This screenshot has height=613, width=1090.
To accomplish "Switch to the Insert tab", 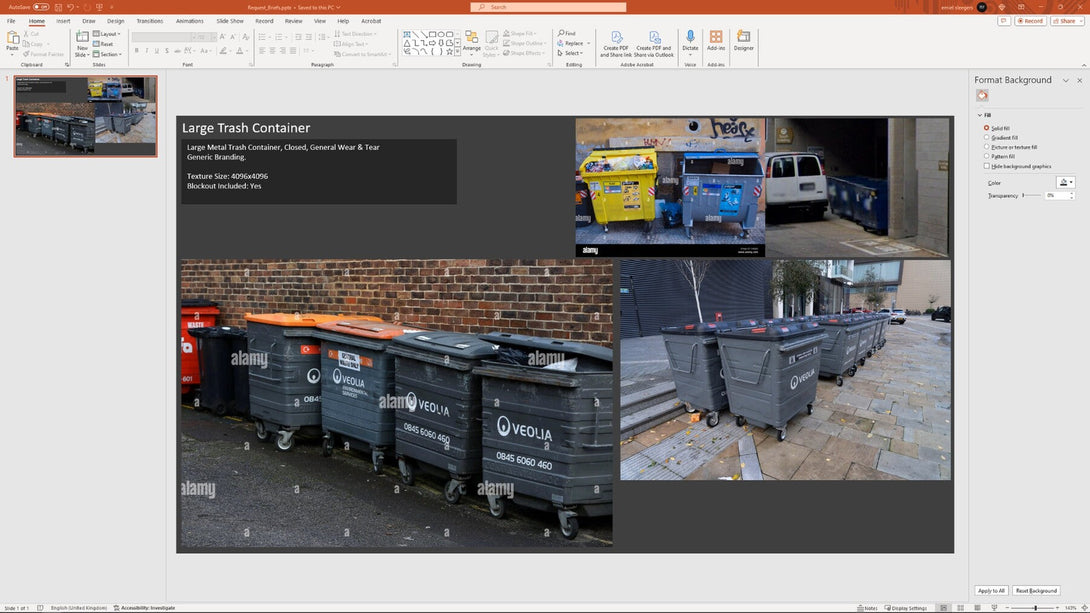I will tap(63, 21).
